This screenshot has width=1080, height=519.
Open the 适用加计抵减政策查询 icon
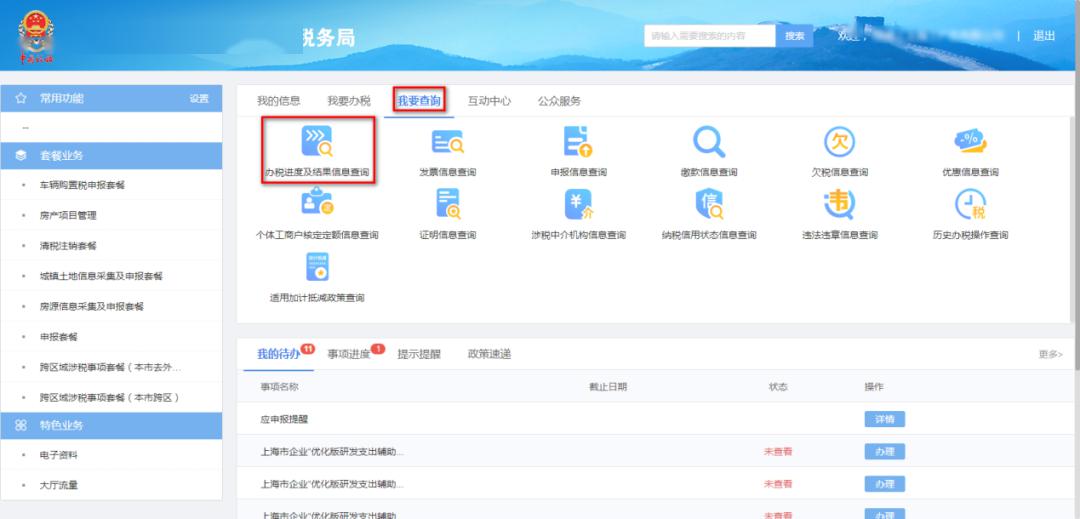click(x=317, y=266)
